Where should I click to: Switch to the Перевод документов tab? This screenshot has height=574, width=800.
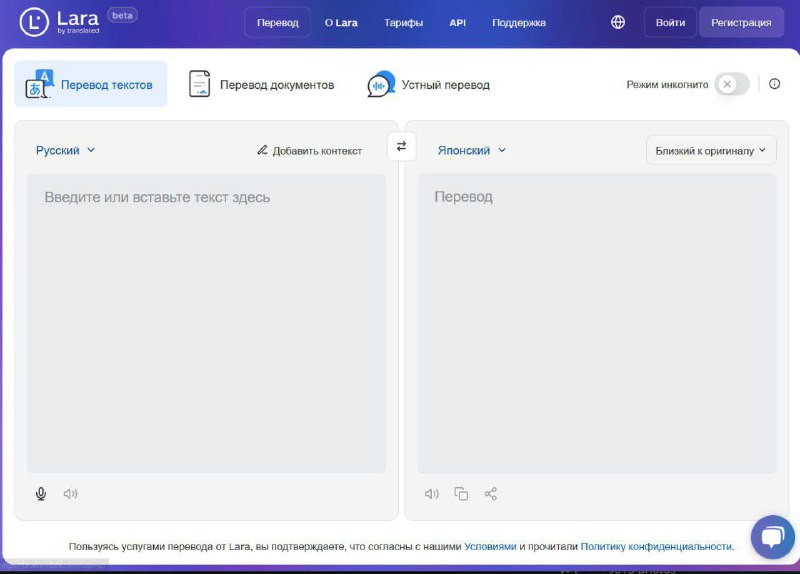[x=262, y=85]
